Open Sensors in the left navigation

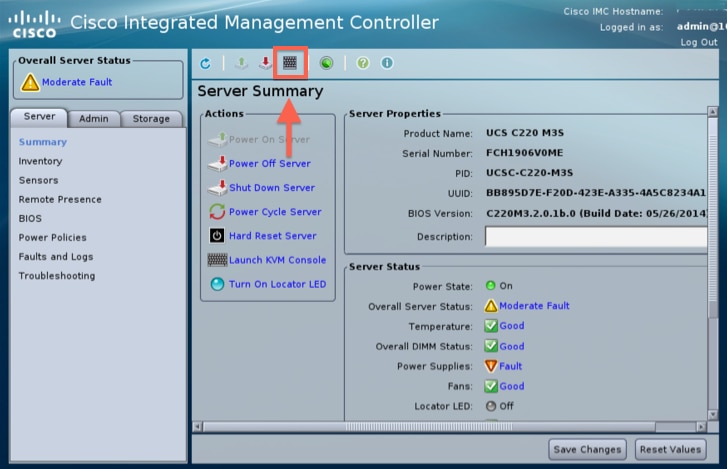click(x=38, y=180)
